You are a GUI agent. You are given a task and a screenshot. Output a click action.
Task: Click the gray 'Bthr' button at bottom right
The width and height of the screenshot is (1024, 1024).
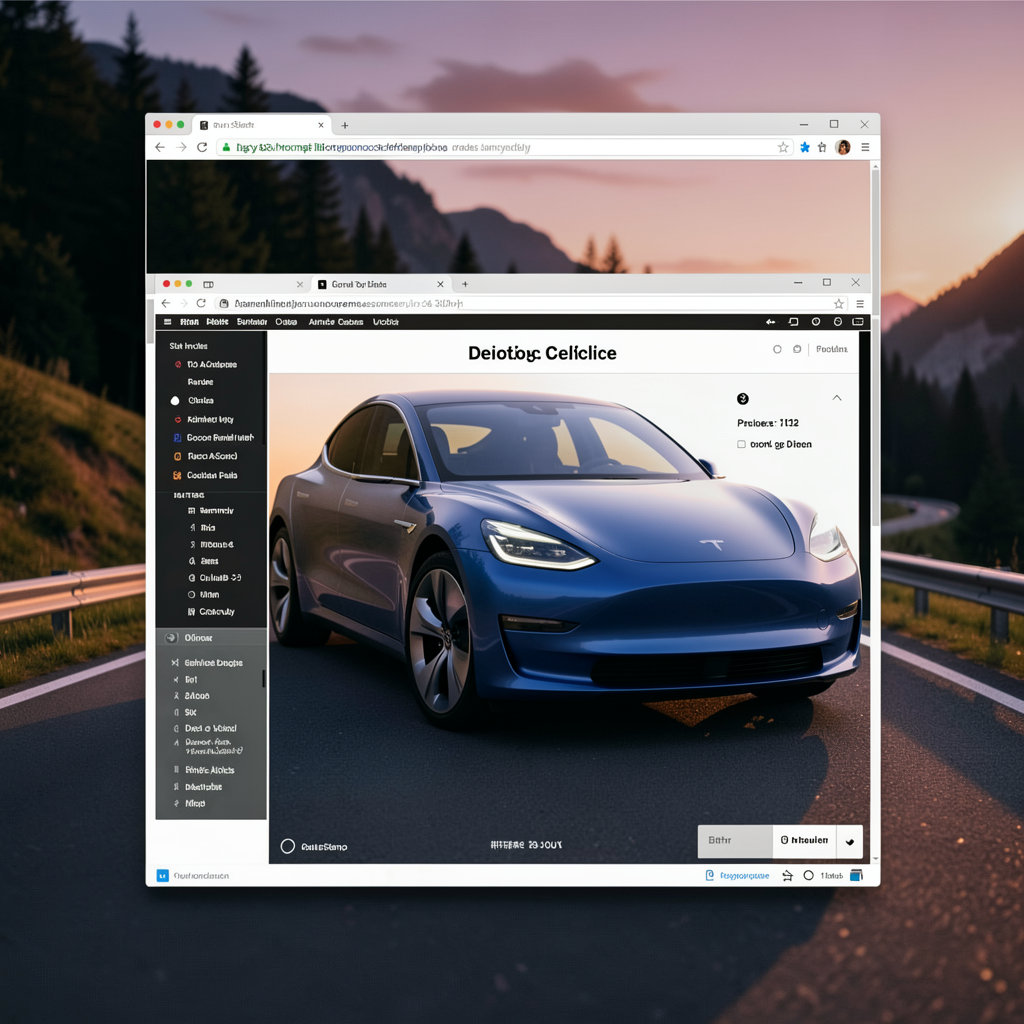(x=735, y=842)
